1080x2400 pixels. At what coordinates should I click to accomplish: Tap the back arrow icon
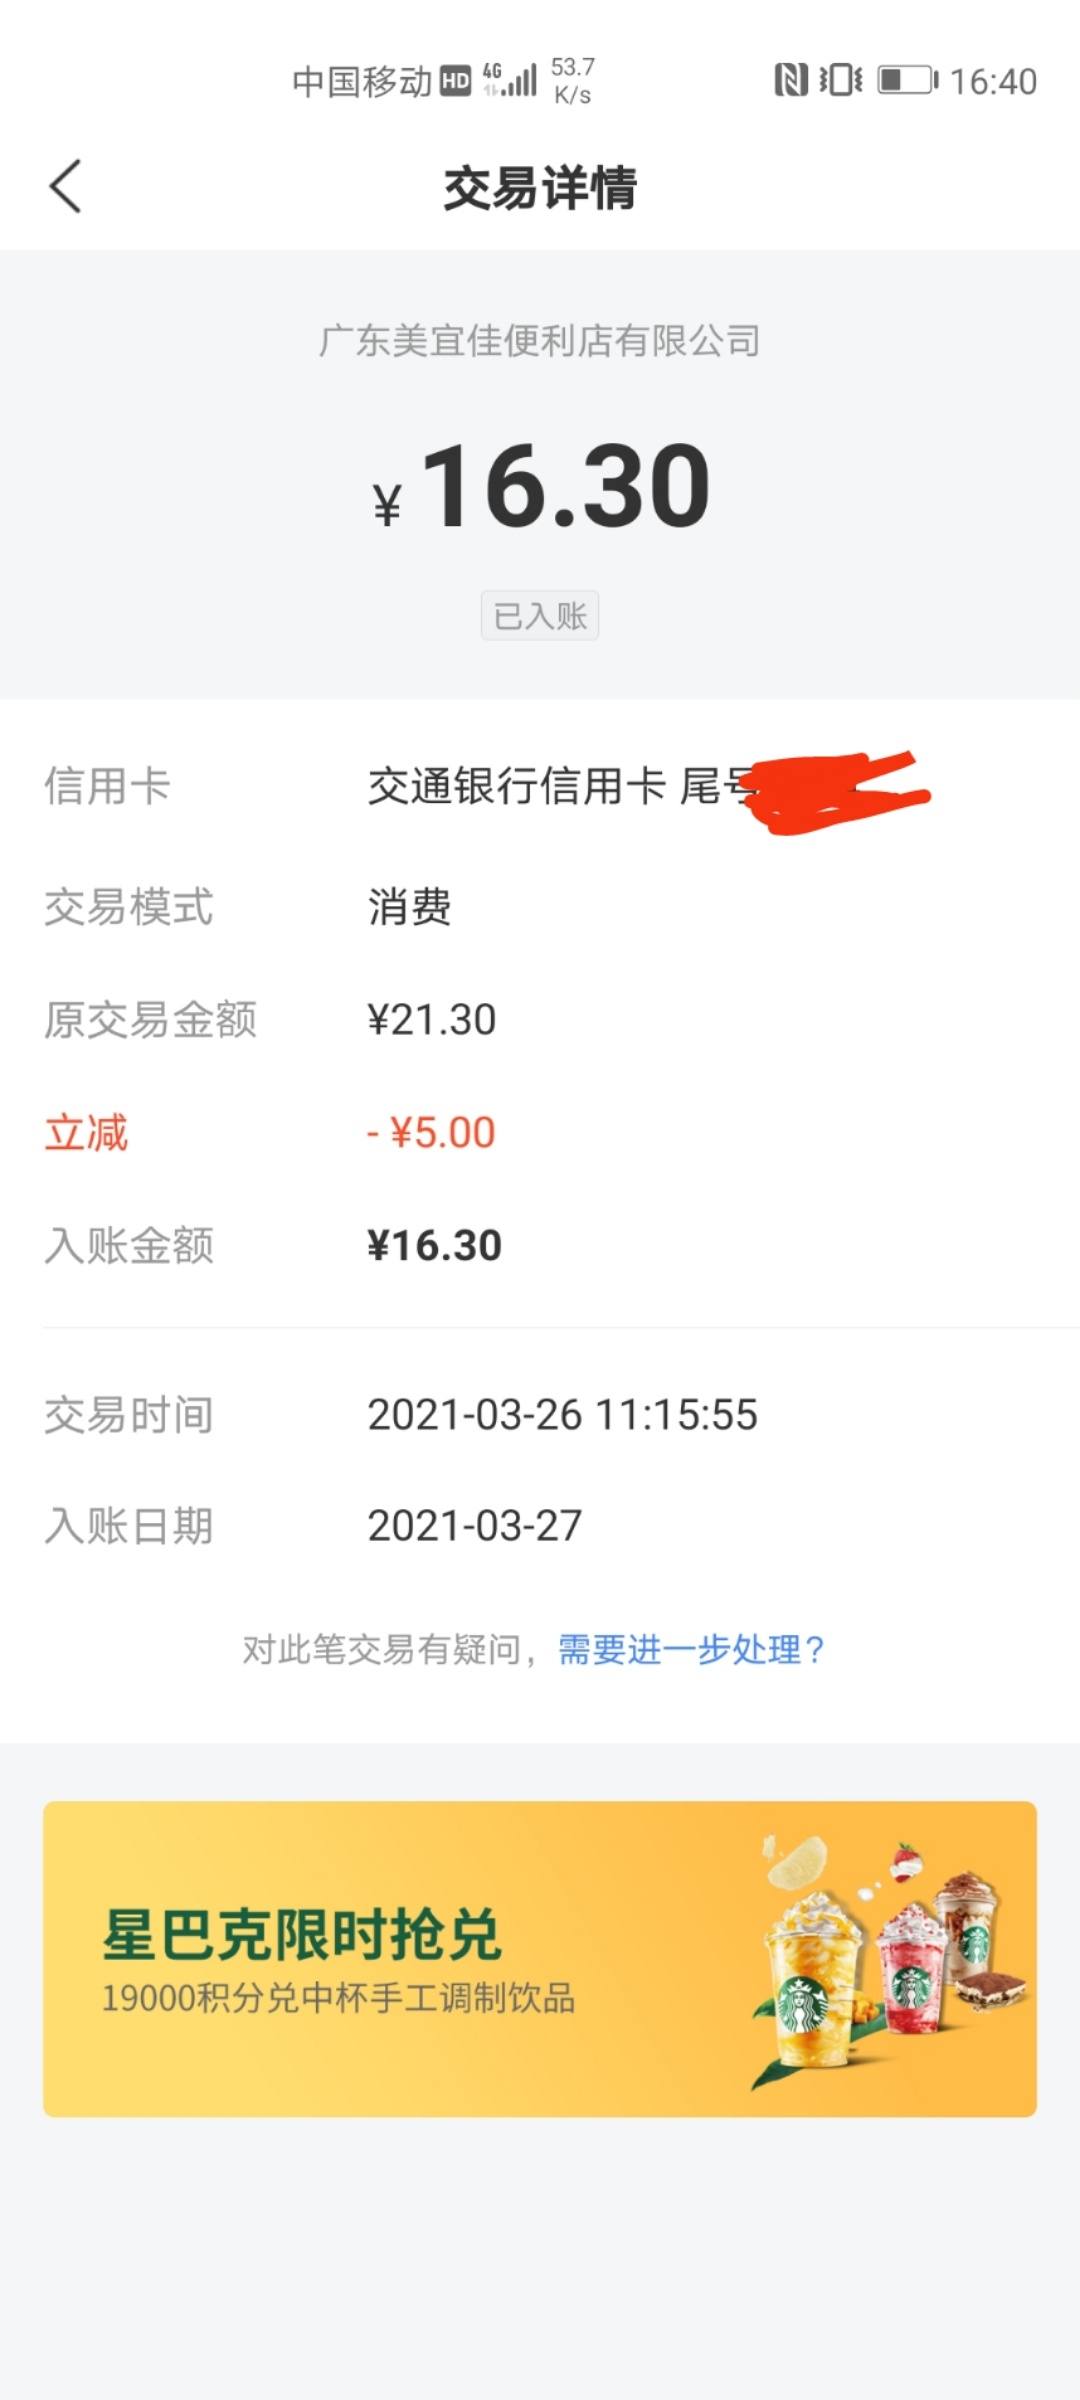[65, 186]
